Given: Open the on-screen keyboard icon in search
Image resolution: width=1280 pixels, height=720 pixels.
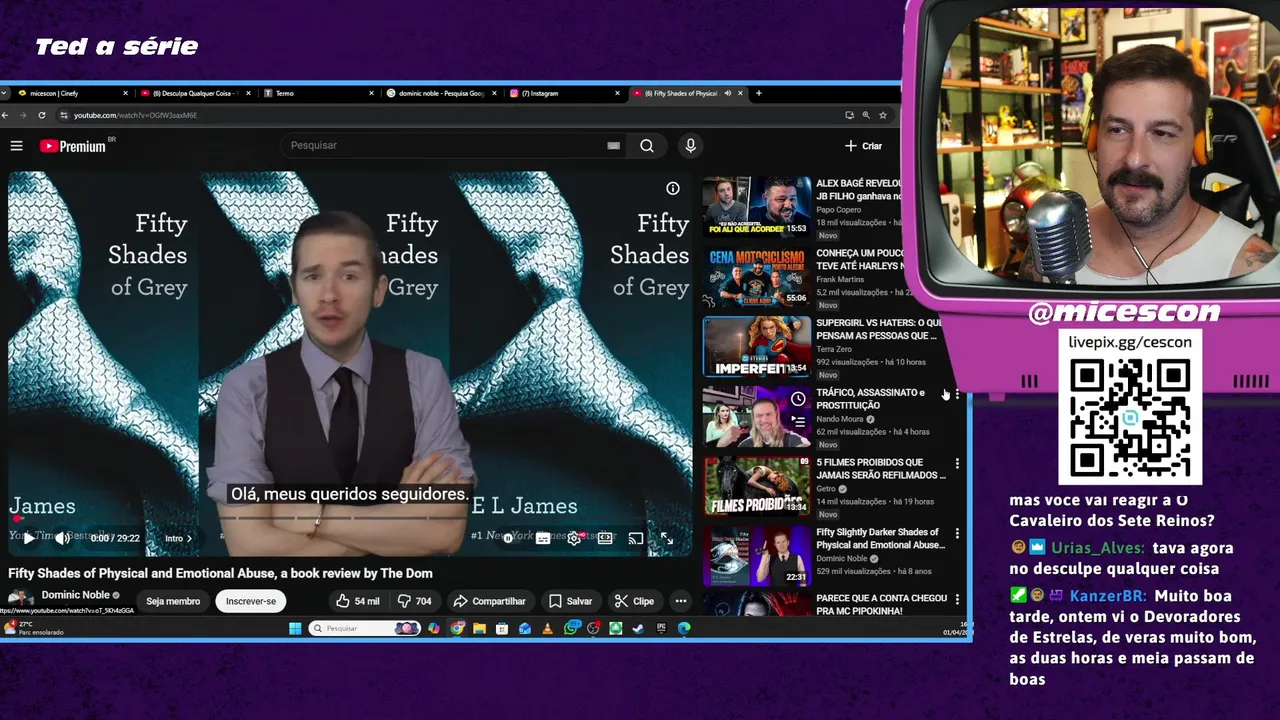Looking at the screenshot, I should pyautogui.click(x=613, y=146).
